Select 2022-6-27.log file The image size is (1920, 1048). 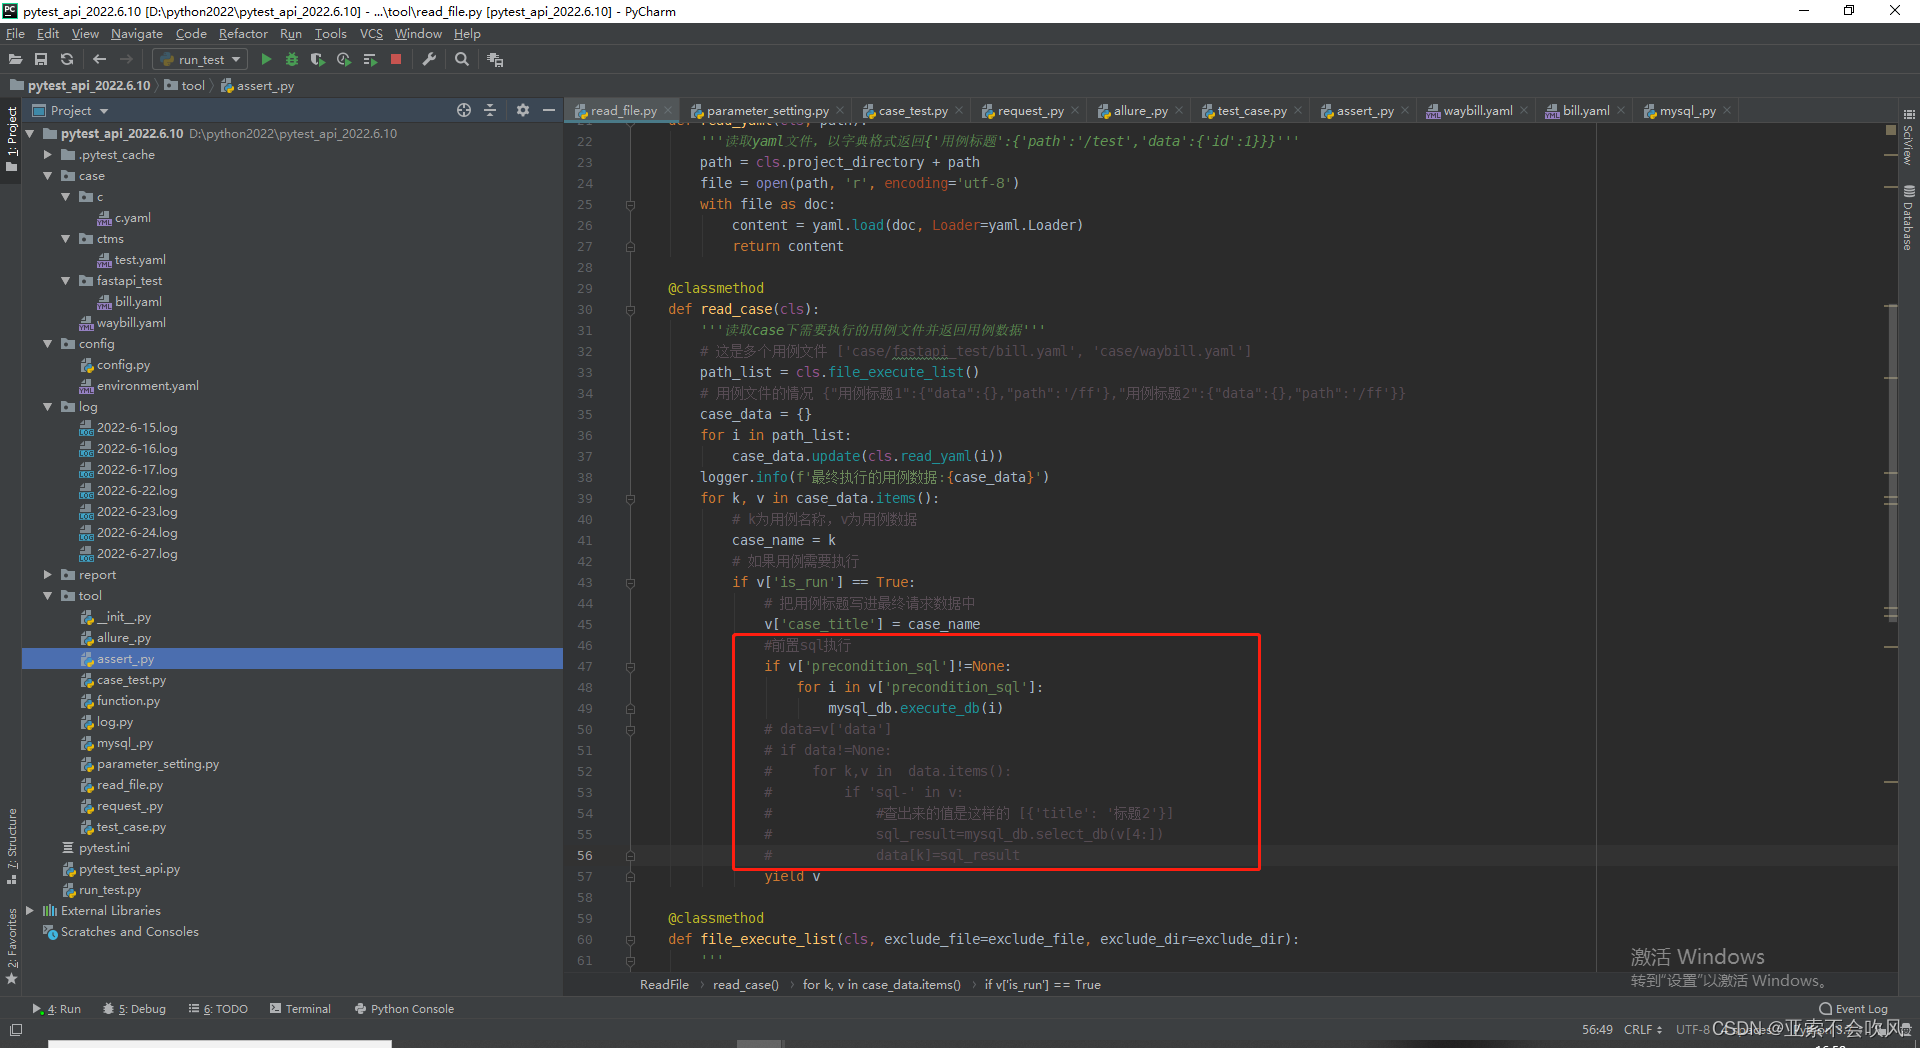[x=137, y=554]
